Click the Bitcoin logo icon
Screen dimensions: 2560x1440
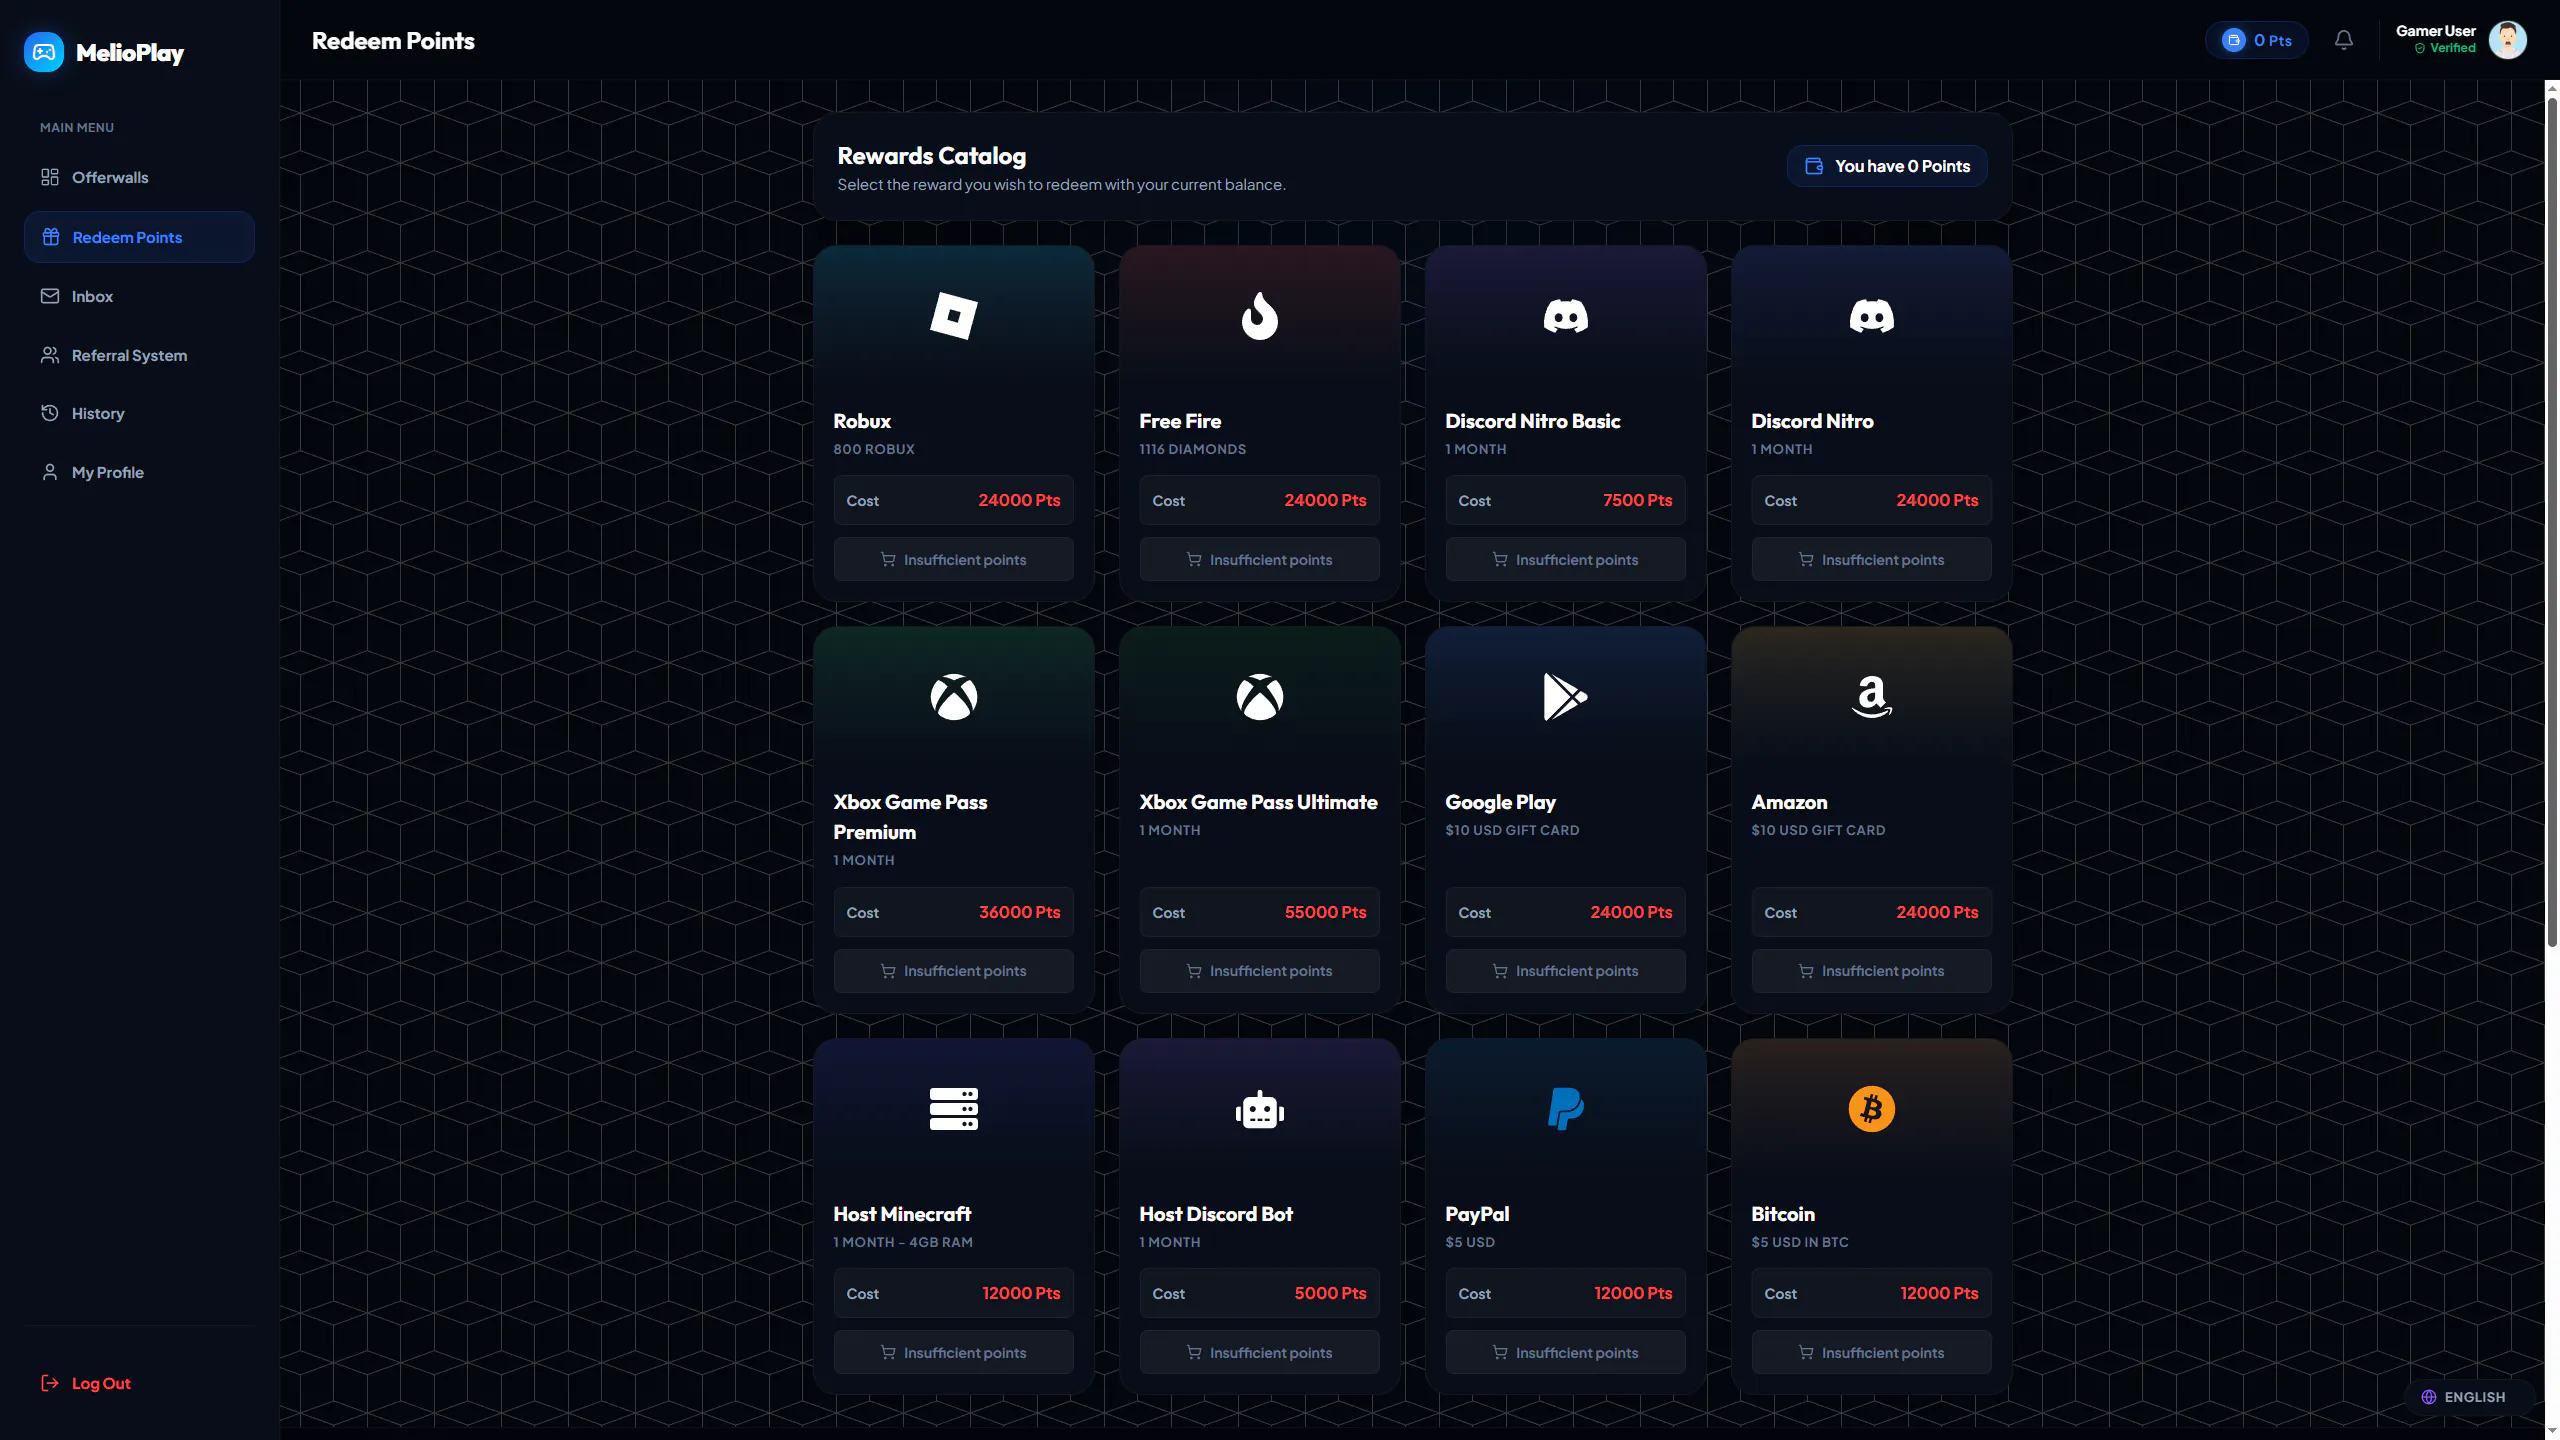click(1871, 1109)
